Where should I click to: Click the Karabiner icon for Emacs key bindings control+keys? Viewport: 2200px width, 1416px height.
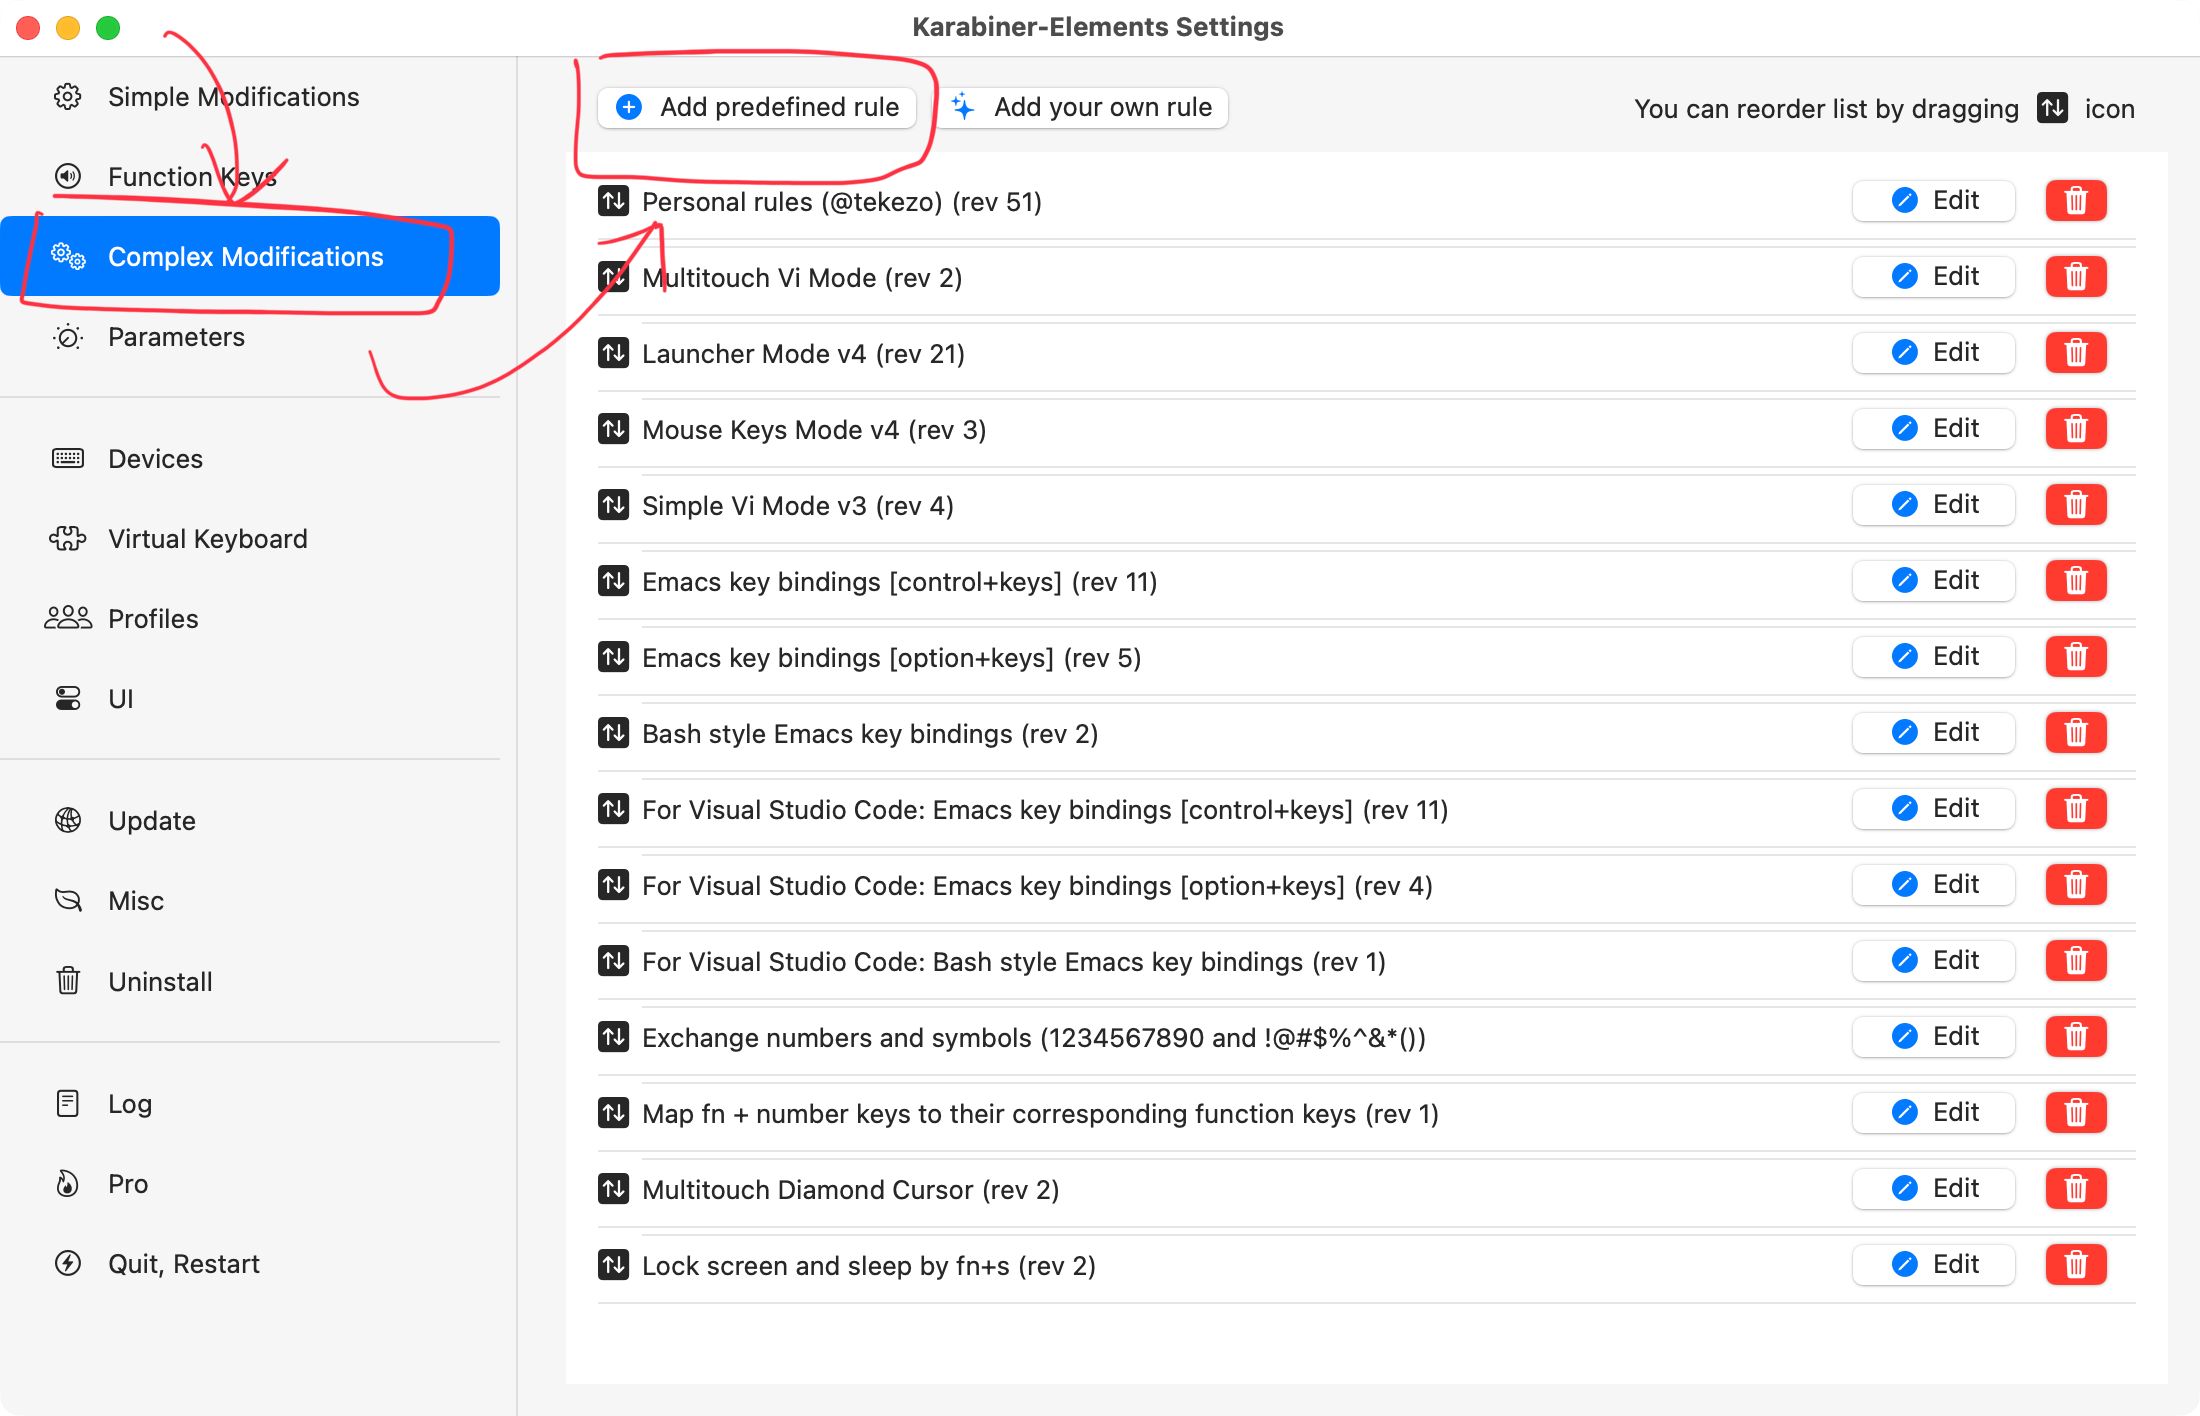[614, 582]
